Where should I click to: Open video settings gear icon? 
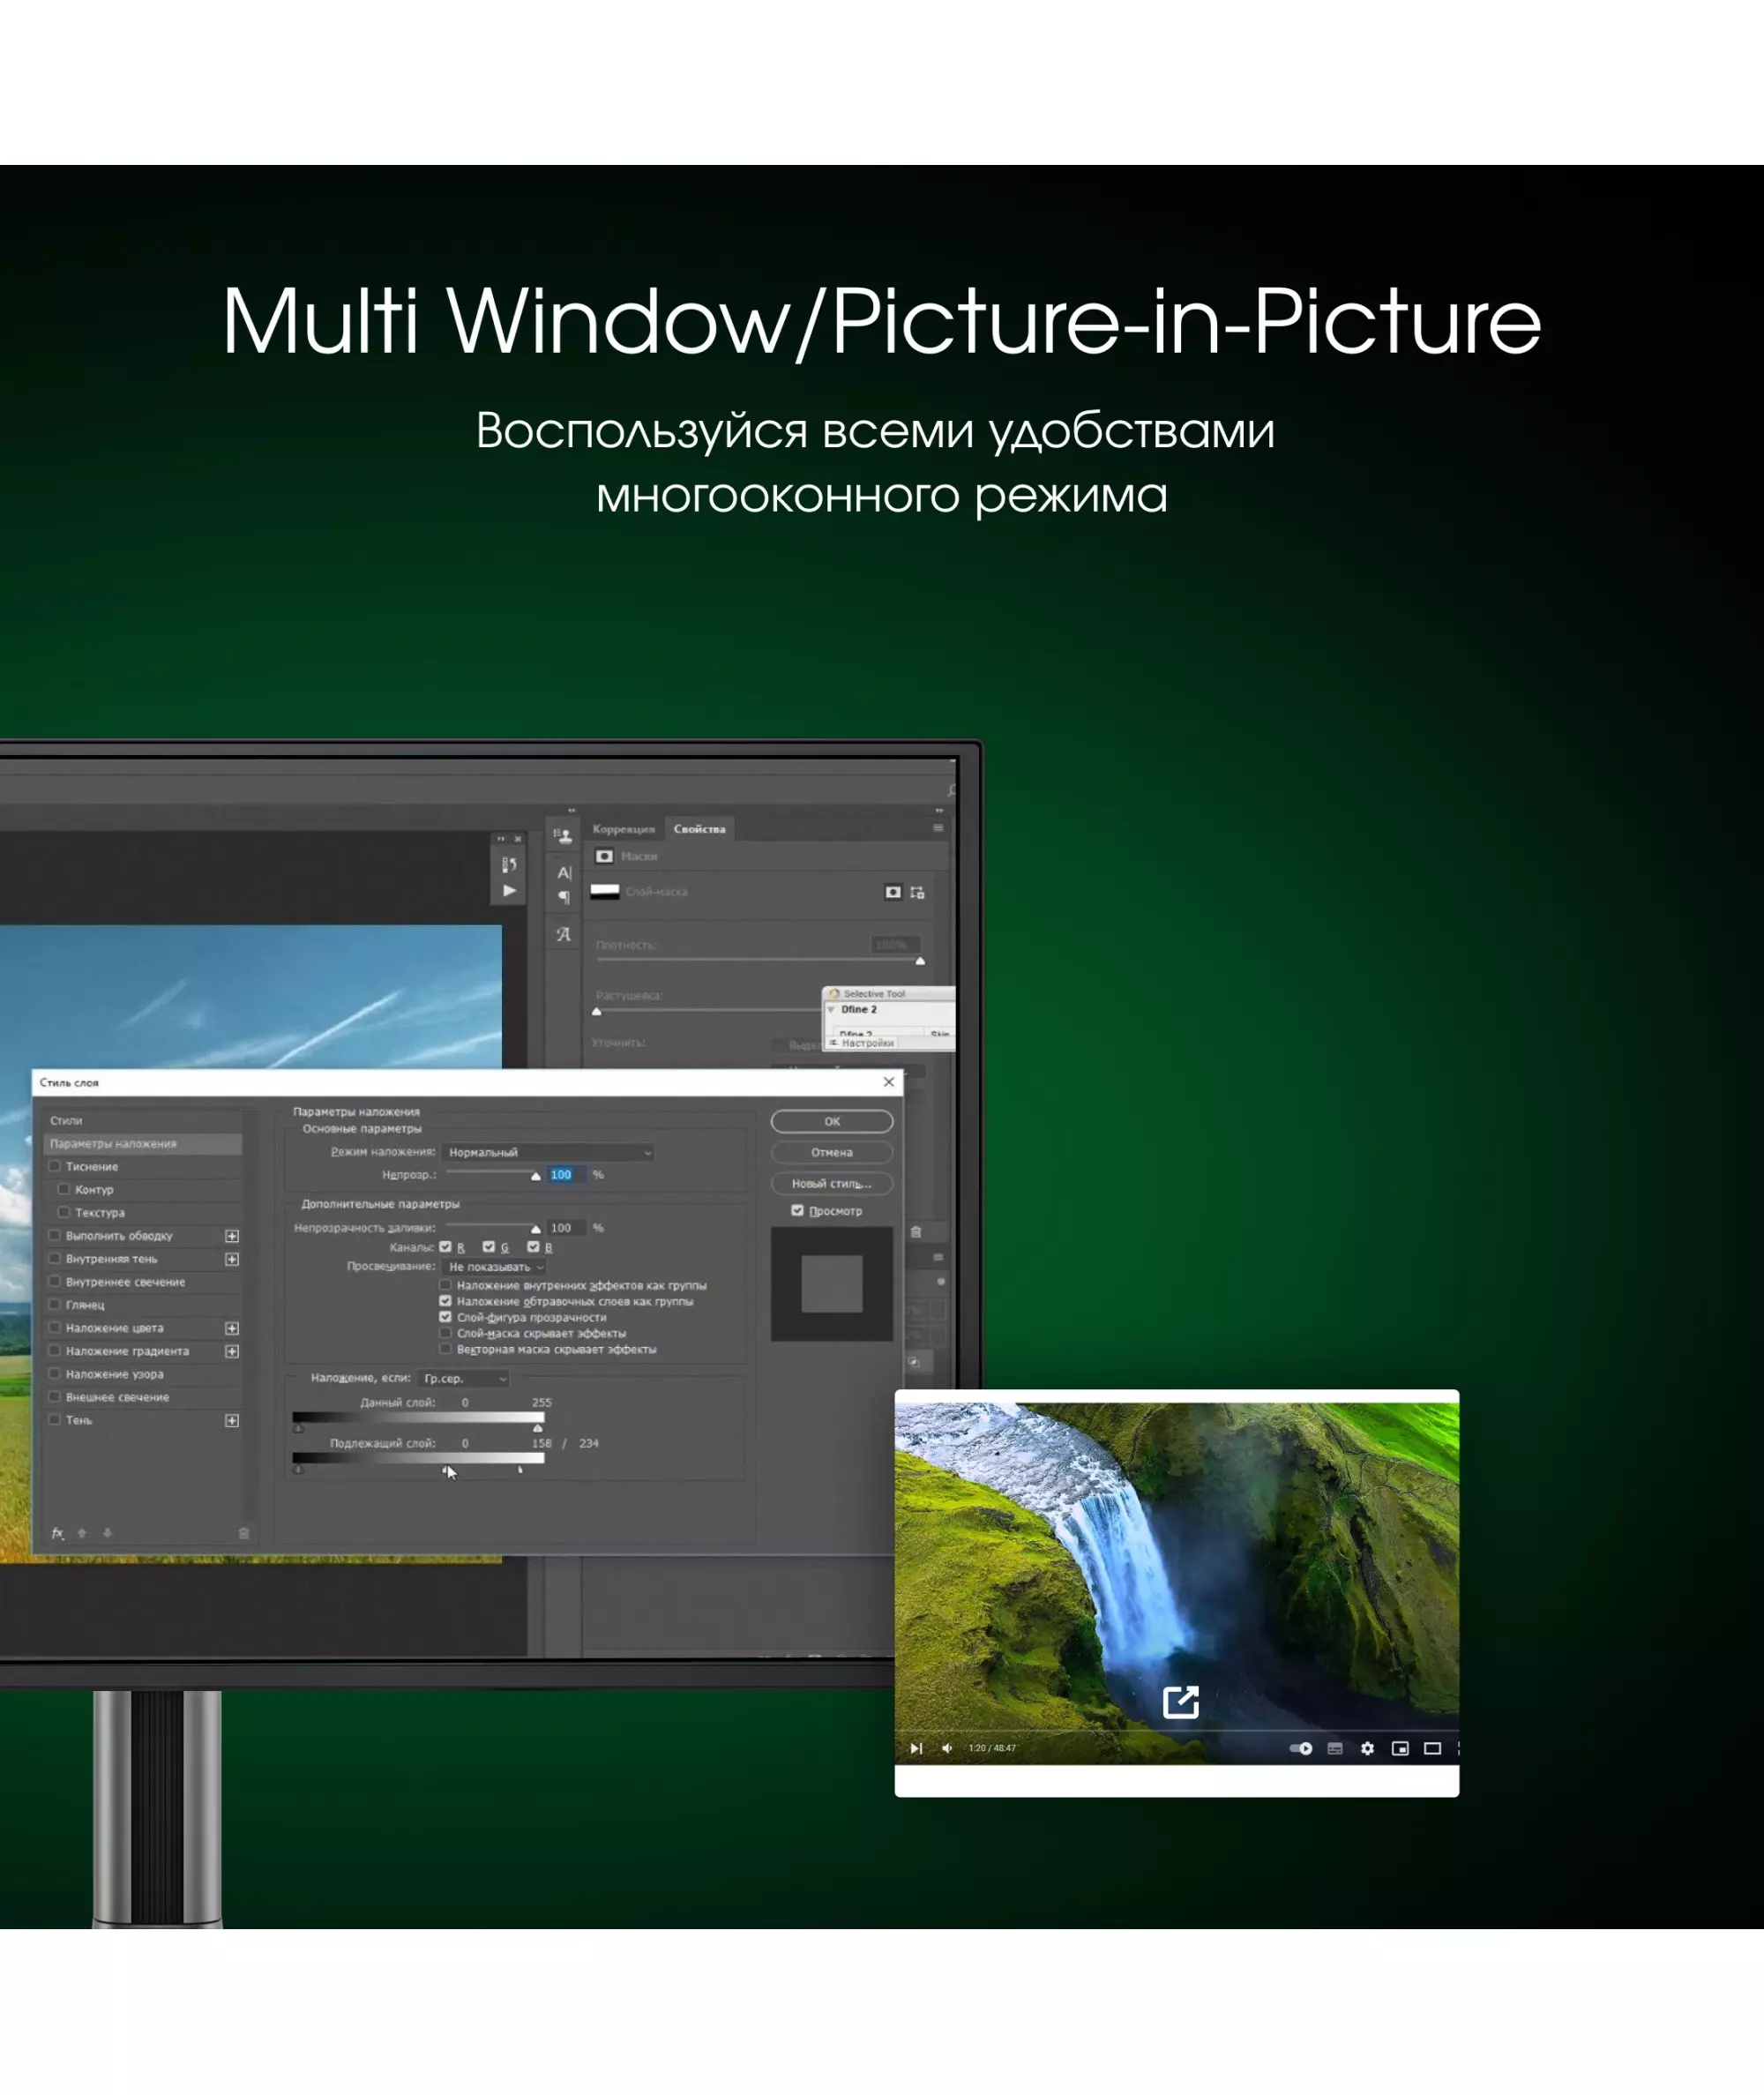(1367, 1748)
